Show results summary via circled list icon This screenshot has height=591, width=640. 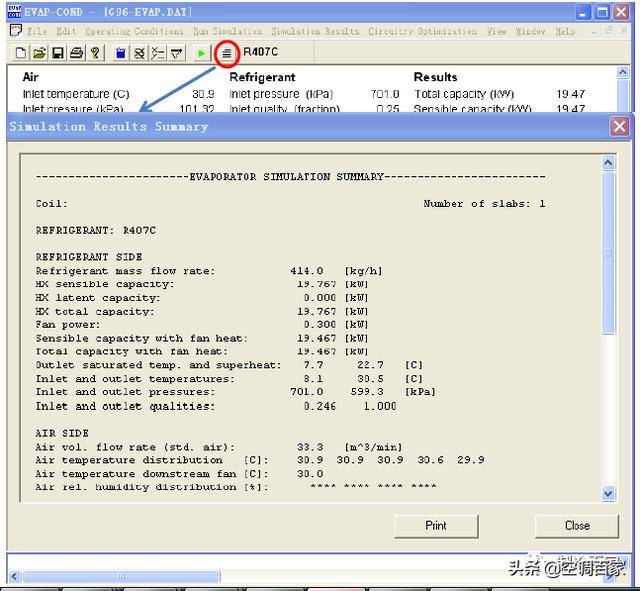click(227, 52)
